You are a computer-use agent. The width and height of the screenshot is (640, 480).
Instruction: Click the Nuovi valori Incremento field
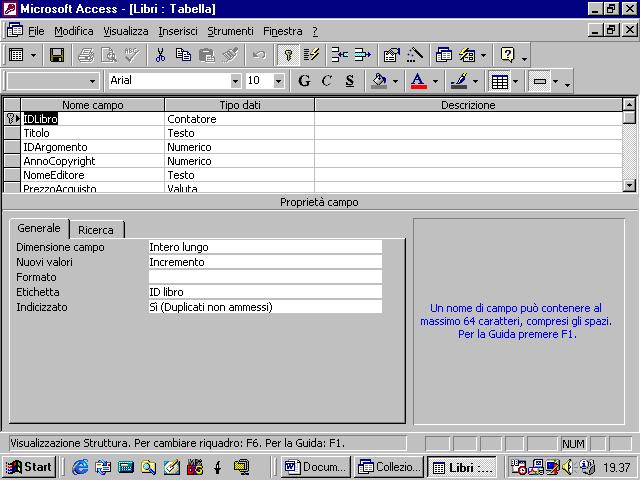[x=265, y=262]
